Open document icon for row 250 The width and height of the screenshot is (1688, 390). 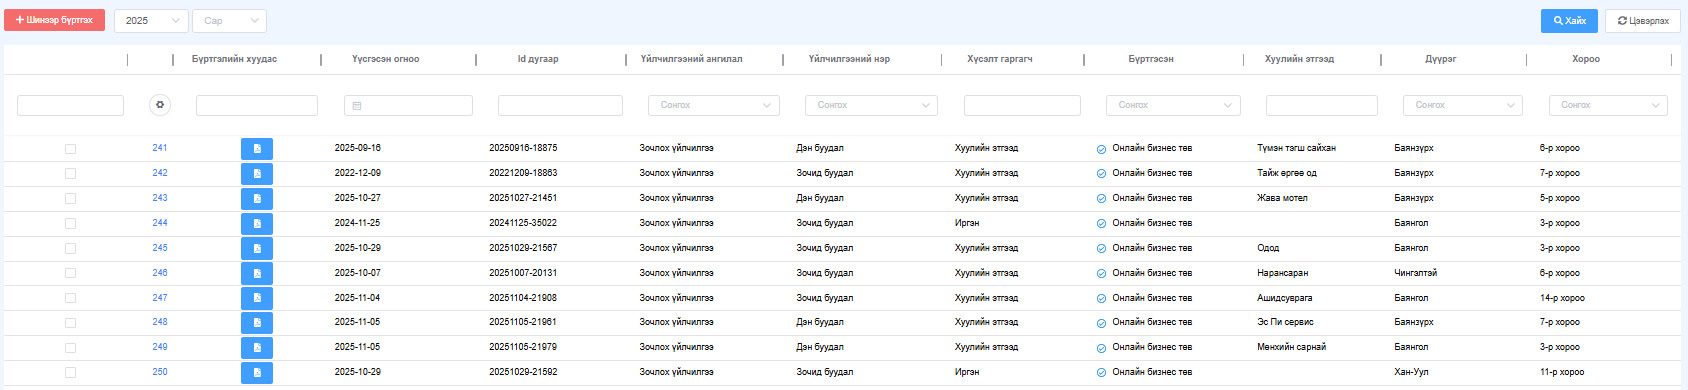pyautogui.click(x=257, y=373)
